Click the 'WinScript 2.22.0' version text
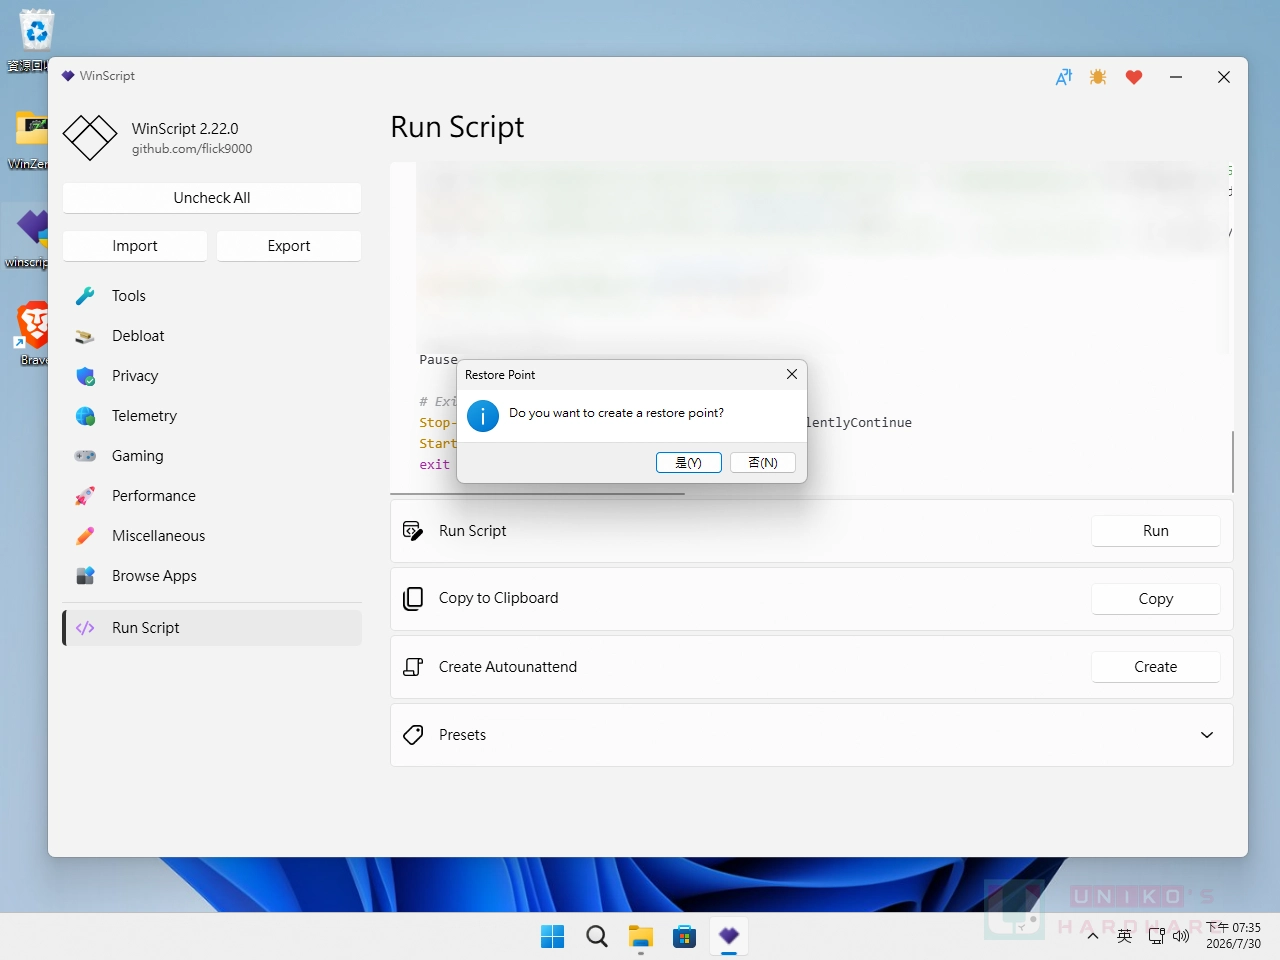The height and width of the screenshot is (960, 1280). pyautogui.click(x=185, y=129)
